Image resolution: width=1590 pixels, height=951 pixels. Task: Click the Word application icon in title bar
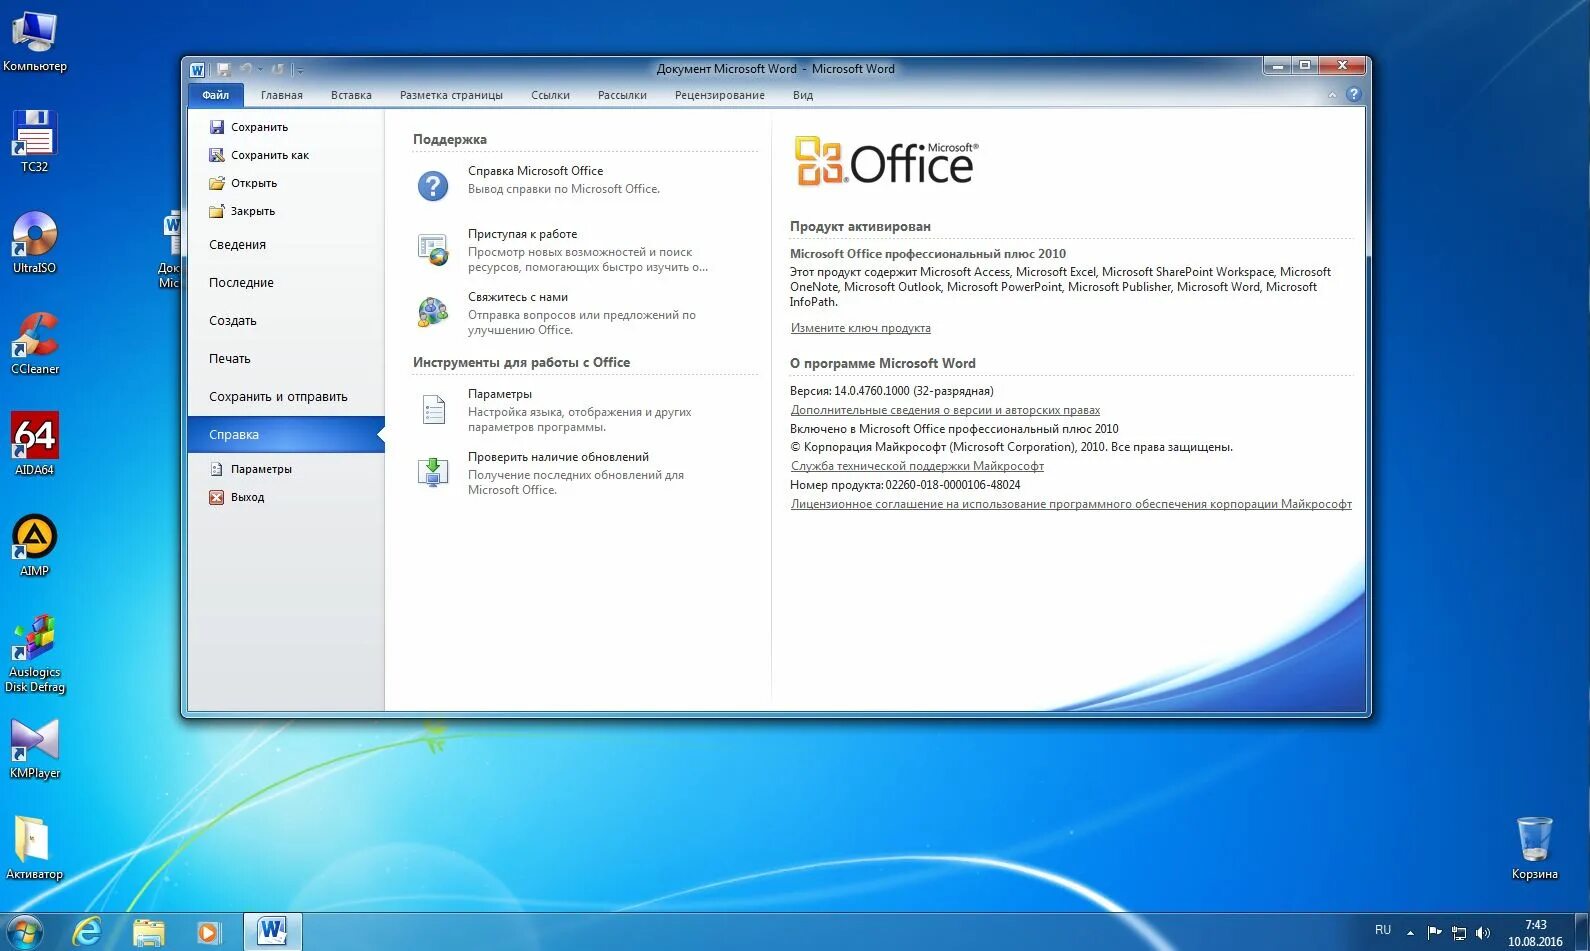click(197, 69)
